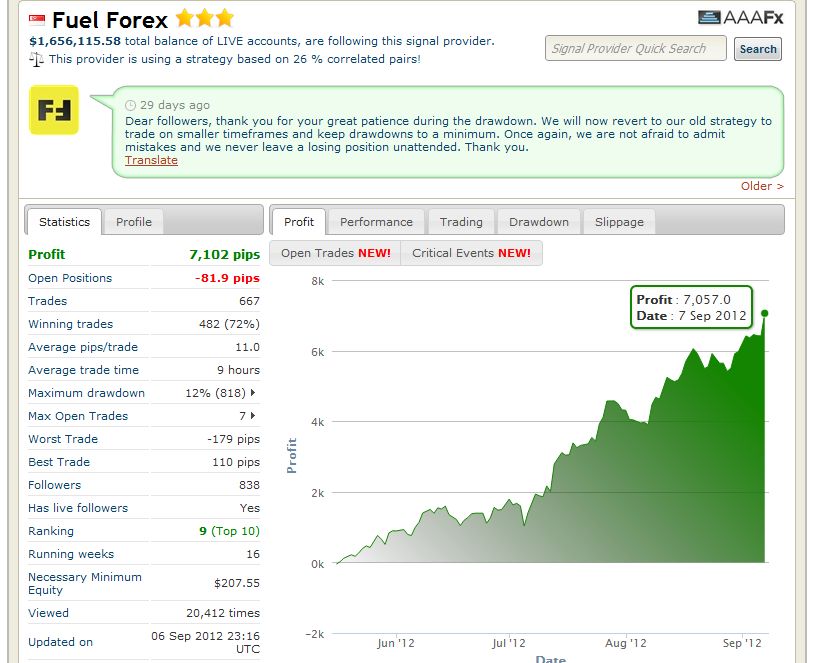Click the Running weeks 16 value

pyautogui.click(x=253, y=554)
